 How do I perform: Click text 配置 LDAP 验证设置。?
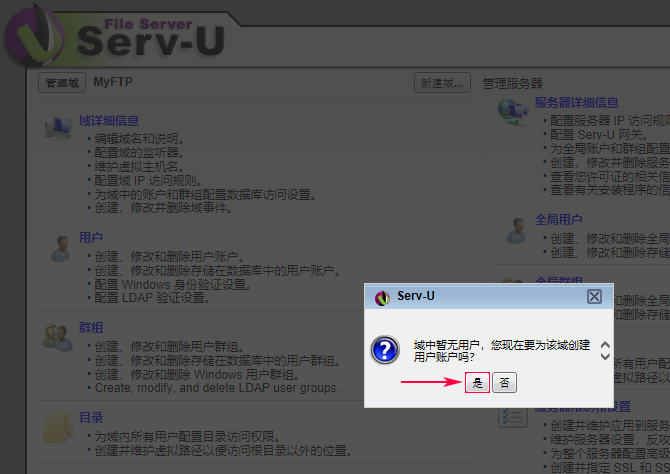[152, 297]
